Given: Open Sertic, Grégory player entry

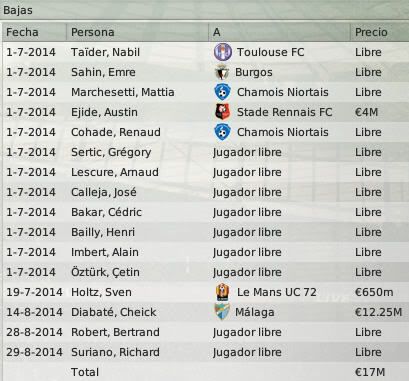Looking at the screenshot, I should (x=111, y=152).
